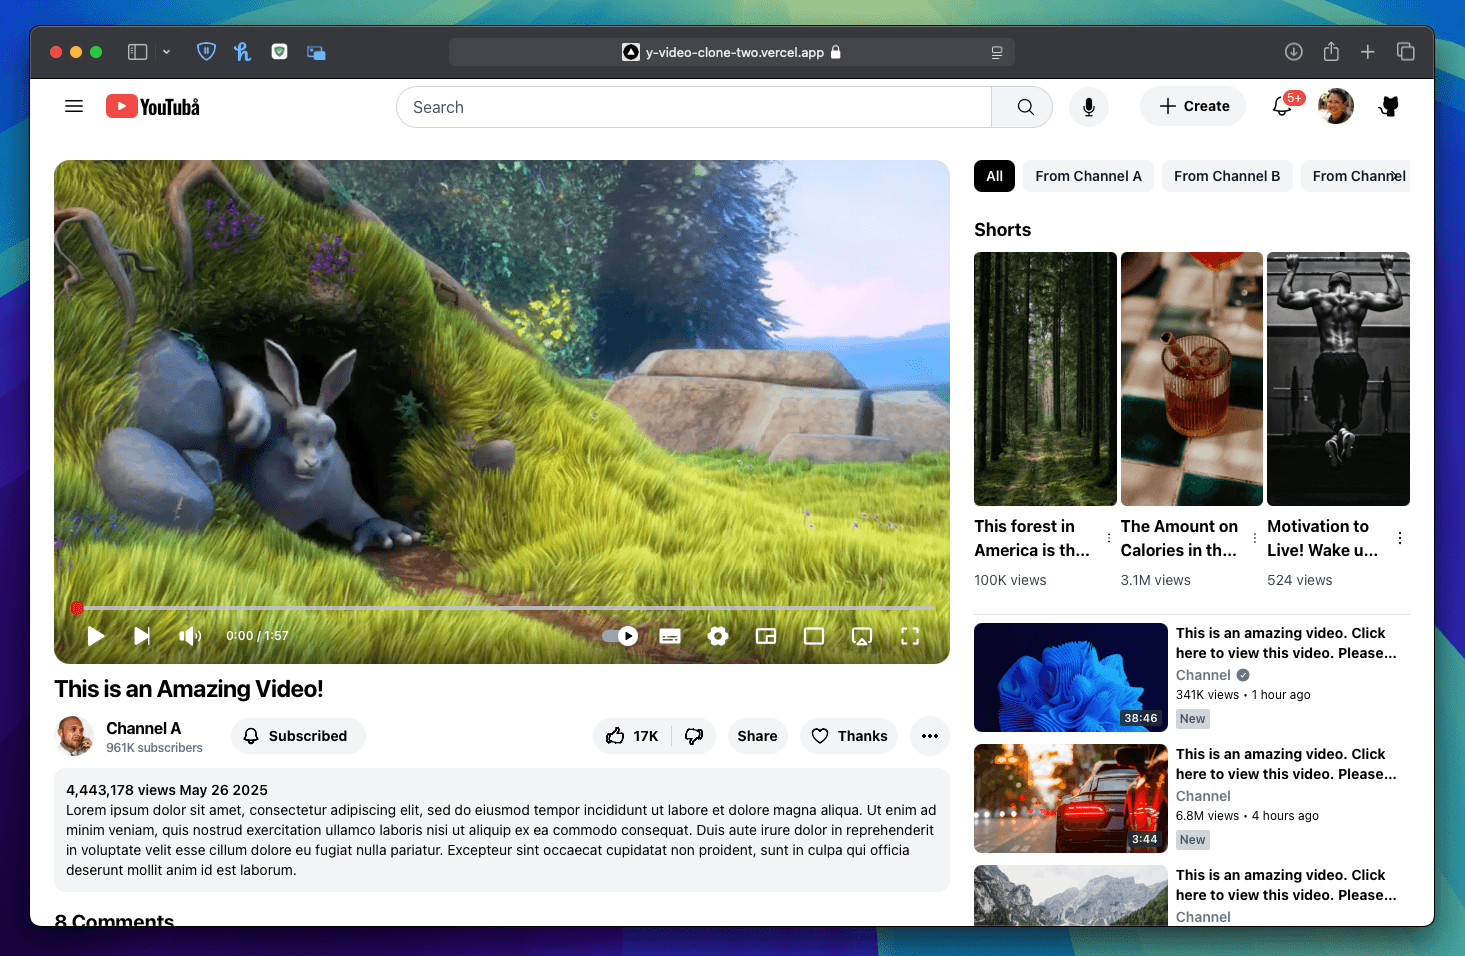Click the Create button
This screenshot has width=1465, height=956.
(x=1193, y=106)
